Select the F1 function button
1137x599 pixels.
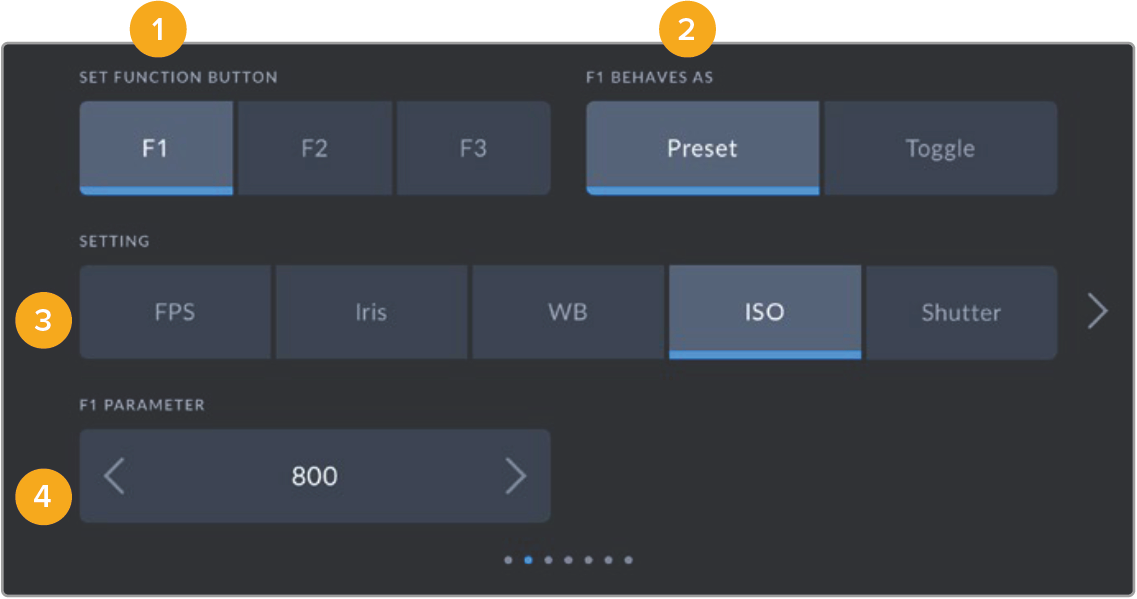point(156,148)
